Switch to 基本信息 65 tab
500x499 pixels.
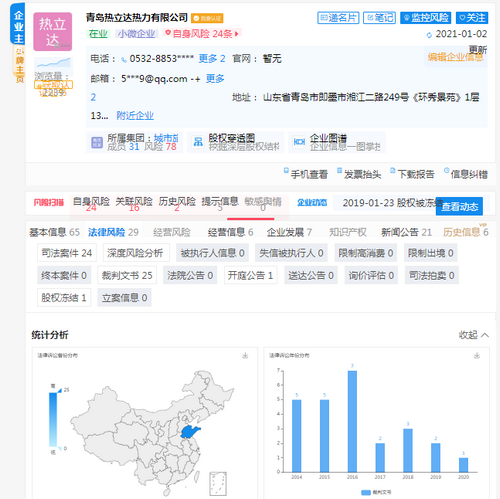click(54, 232)
